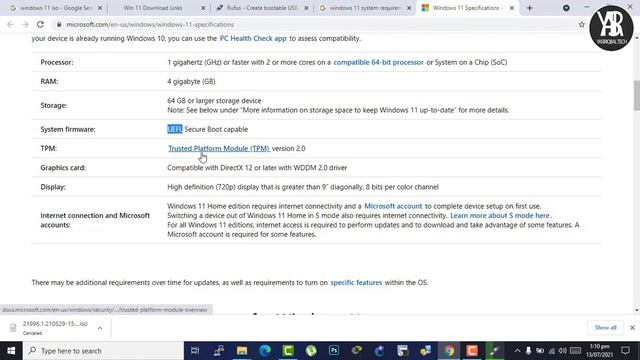Click the page's vertical scrollbar thumb

pyautogui.click(x=637, y=96)
